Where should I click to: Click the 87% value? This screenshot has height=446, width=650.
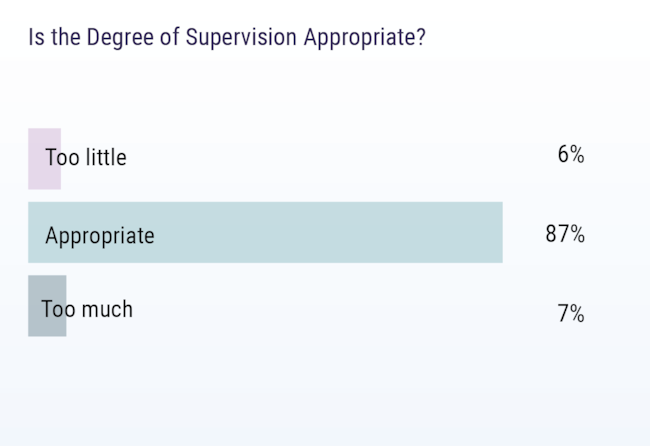tap(565, 234)
